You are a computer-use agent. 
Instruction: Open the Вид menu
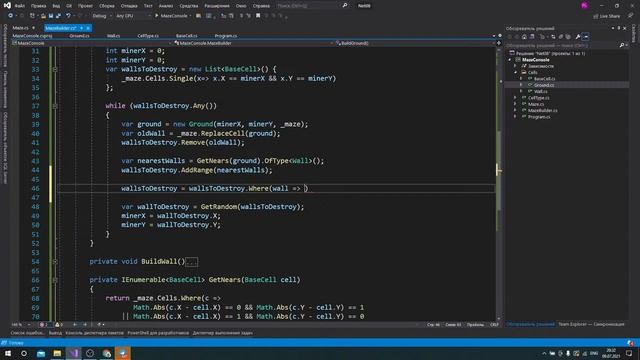[x=56, y=6]
